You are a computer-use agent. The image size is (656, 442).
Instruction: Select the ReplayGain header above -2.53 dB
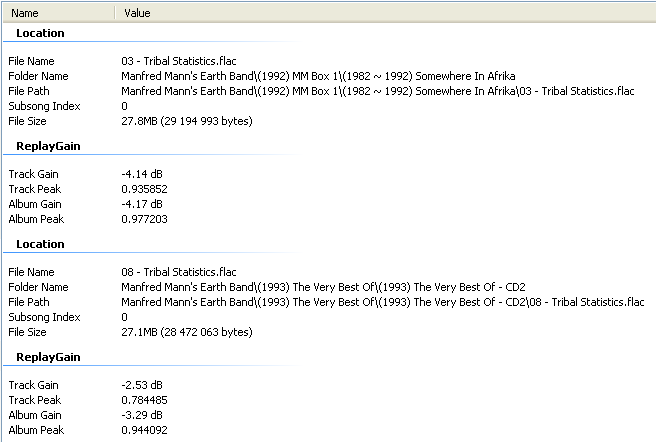click(48, 357)
